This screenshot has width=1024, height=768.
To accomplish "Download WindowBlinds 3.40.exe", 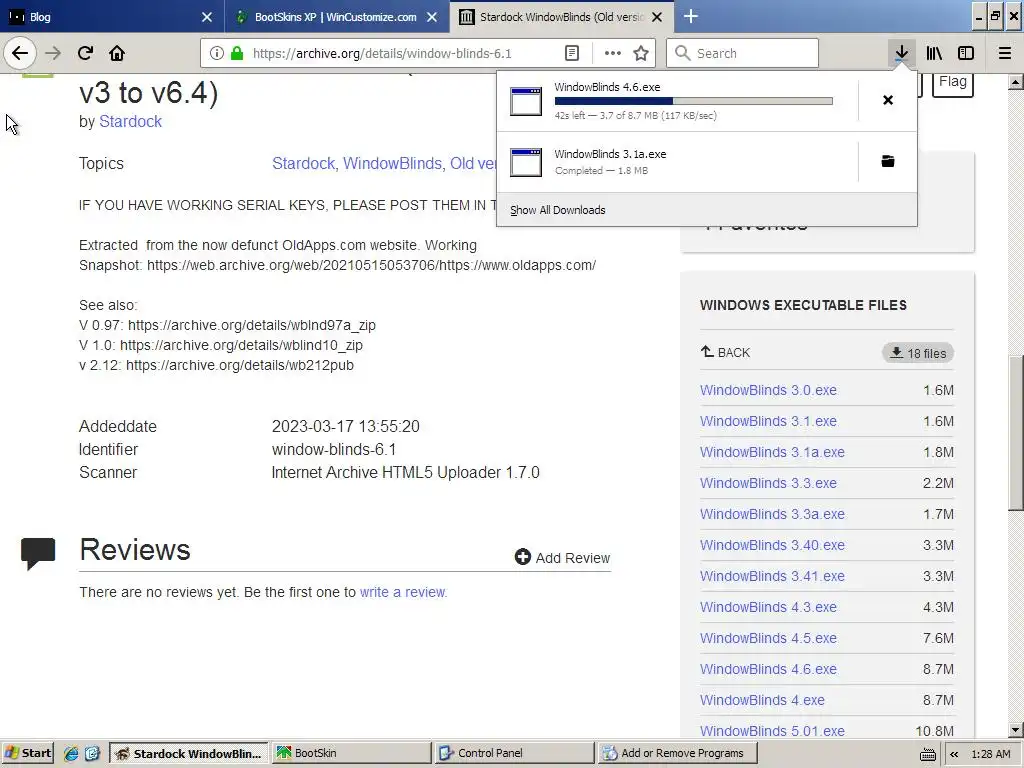I will click(x=772, y=545).
